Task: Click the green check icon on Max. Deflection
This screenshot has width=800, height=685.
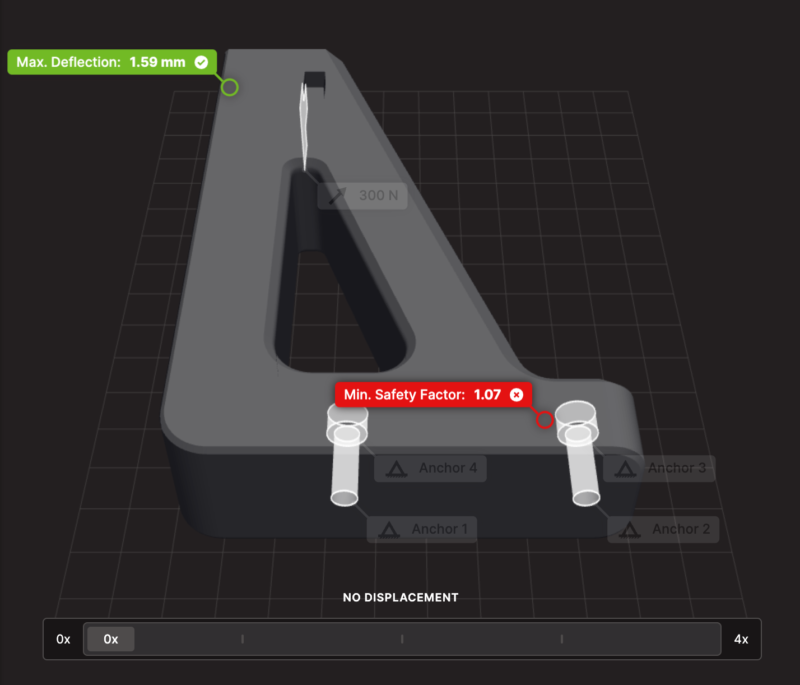Action: click(x=202, y=62)
